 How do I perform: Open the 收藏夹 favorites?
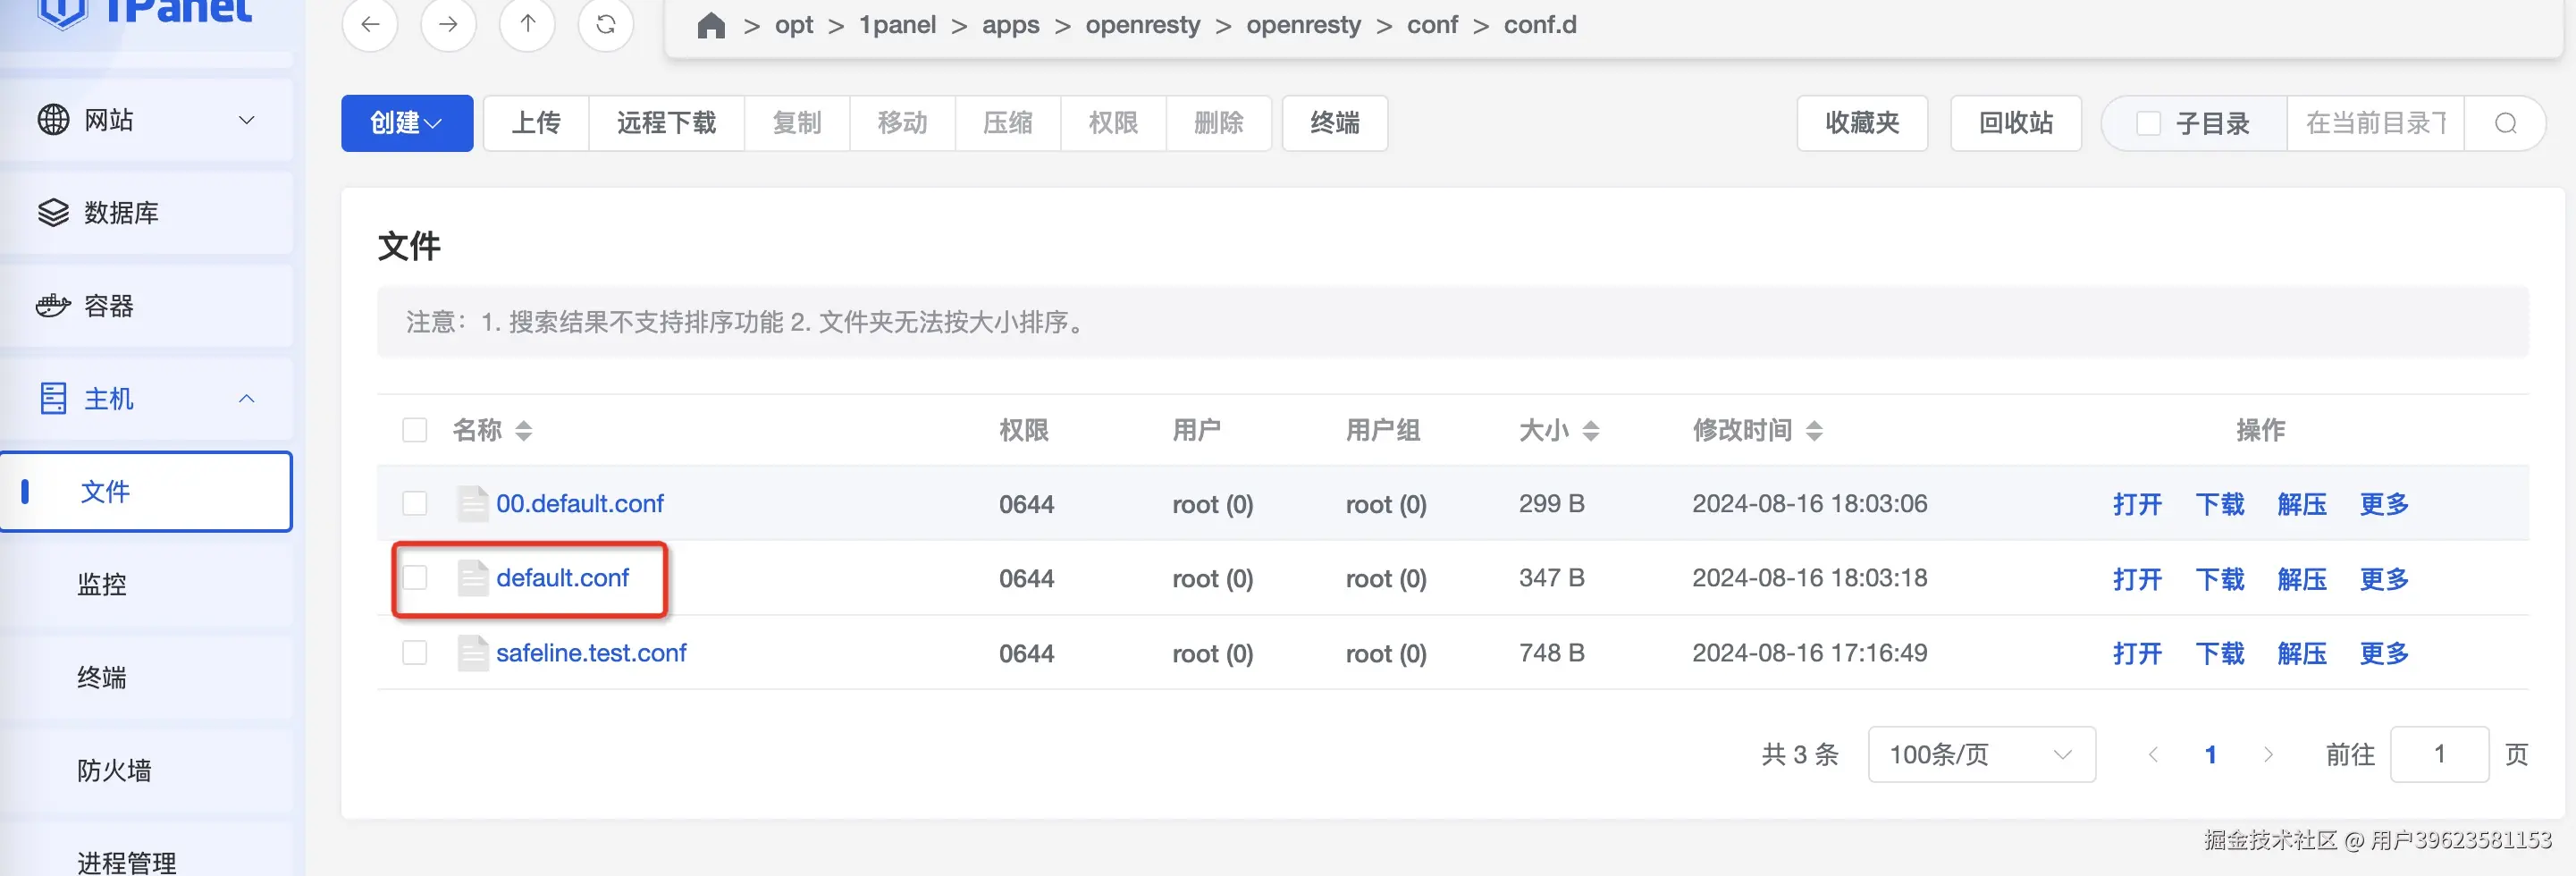[x=1862, y=123]
